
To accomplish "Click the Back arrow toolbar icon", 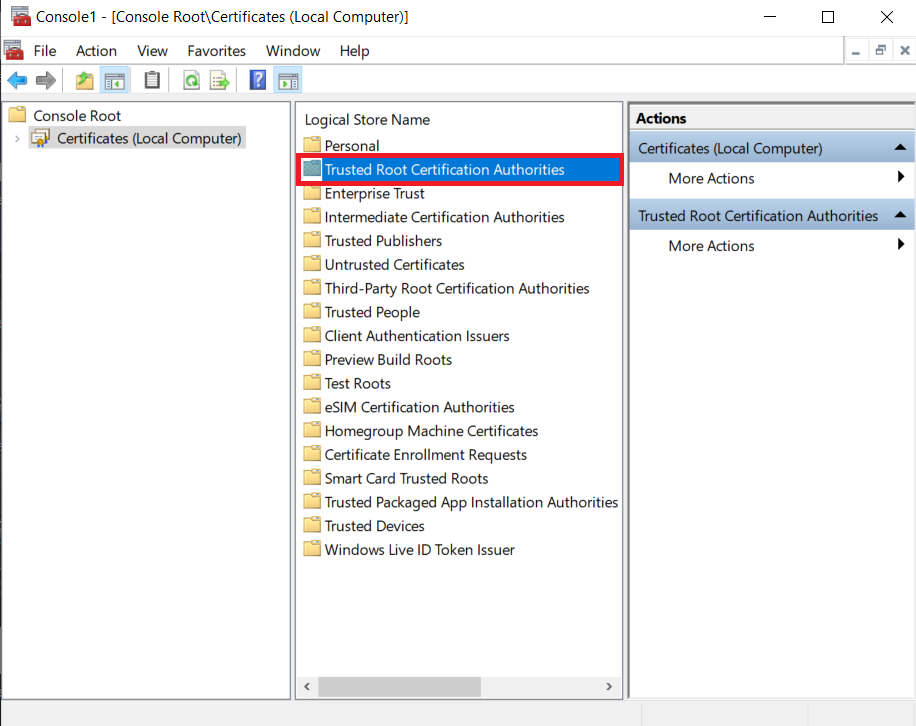I will point(18,80).
